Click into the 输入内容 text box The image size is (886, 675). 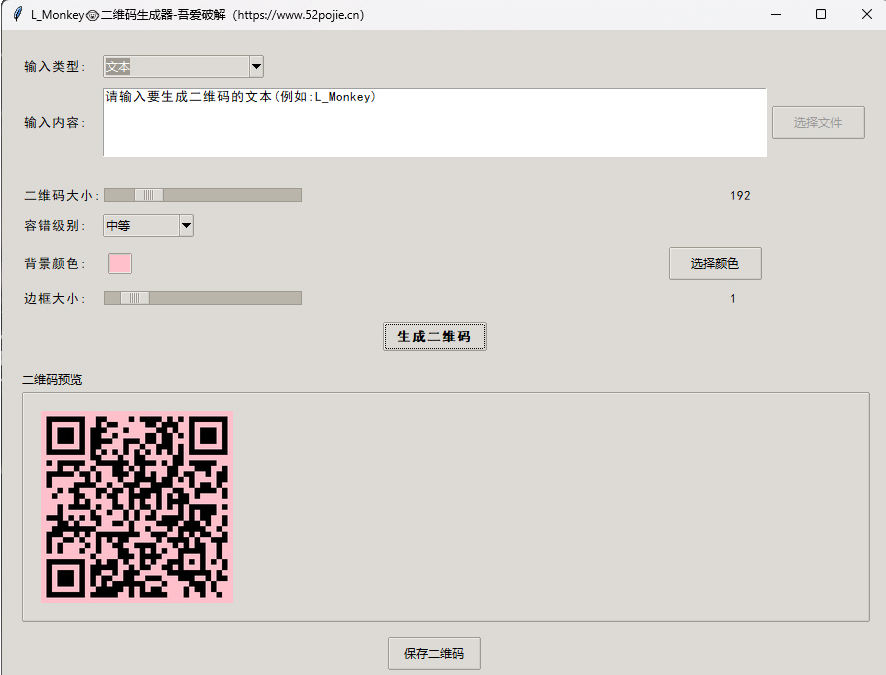point(435,122)
